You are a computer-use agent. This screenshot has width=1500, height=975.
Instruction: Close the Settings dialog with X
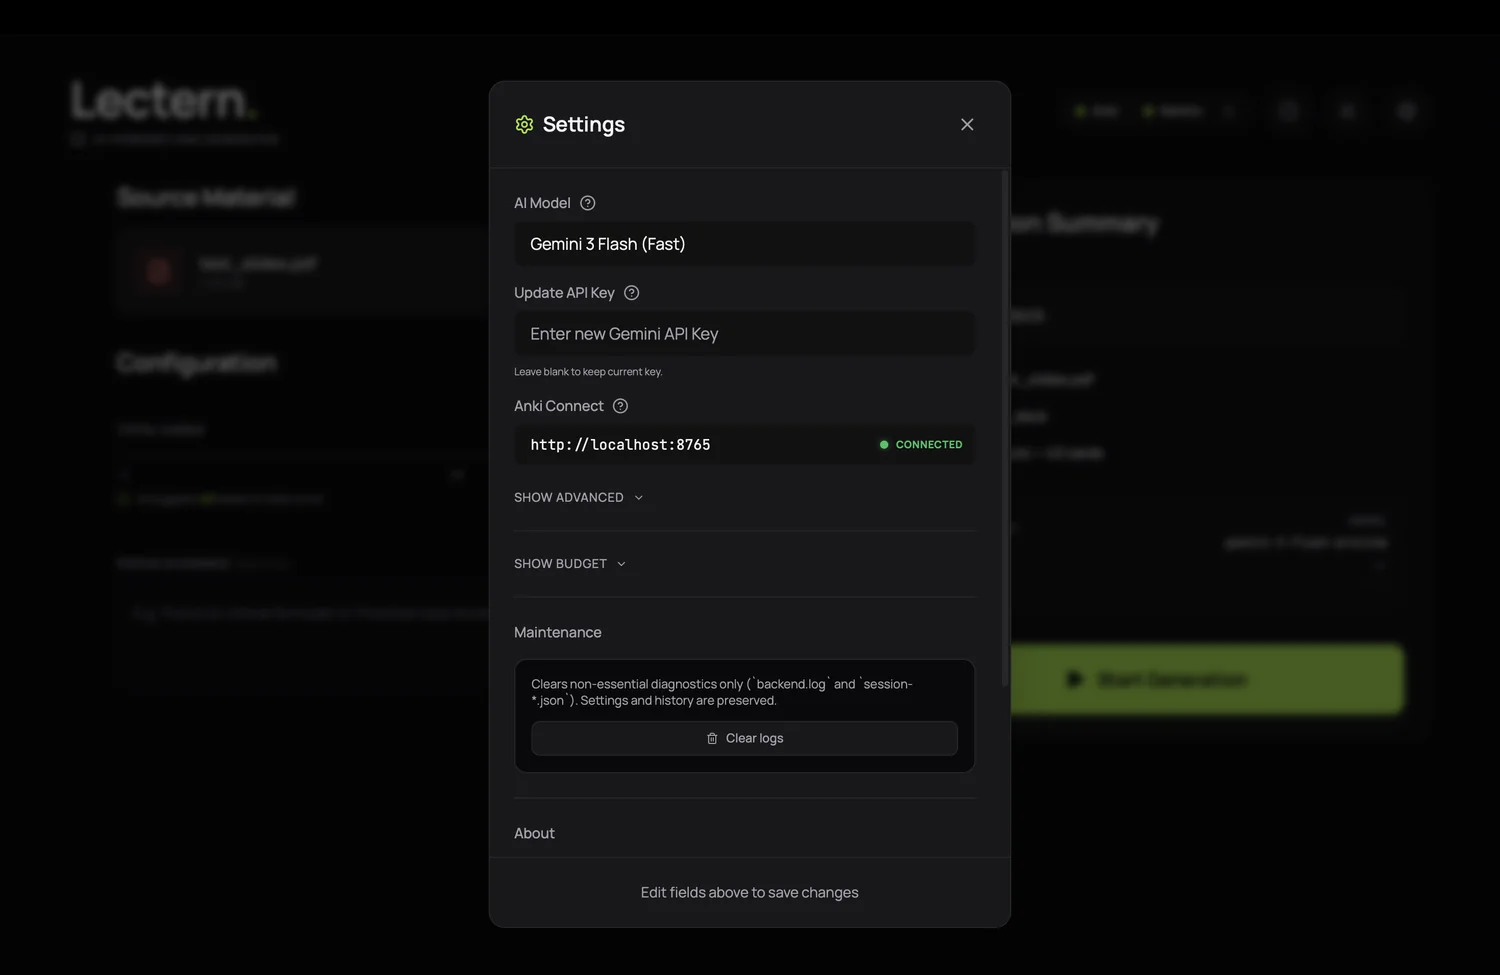click(967, 124)
